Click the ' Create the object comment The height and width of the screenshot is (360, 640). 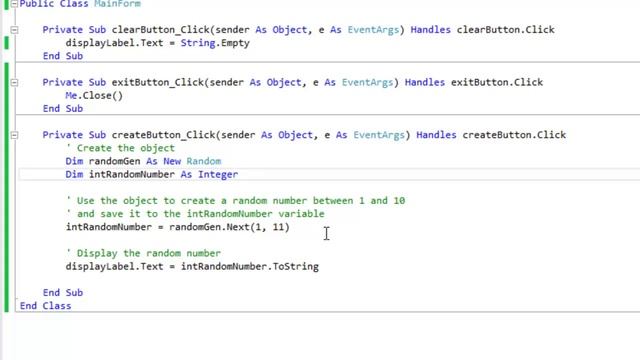(120, 148)
